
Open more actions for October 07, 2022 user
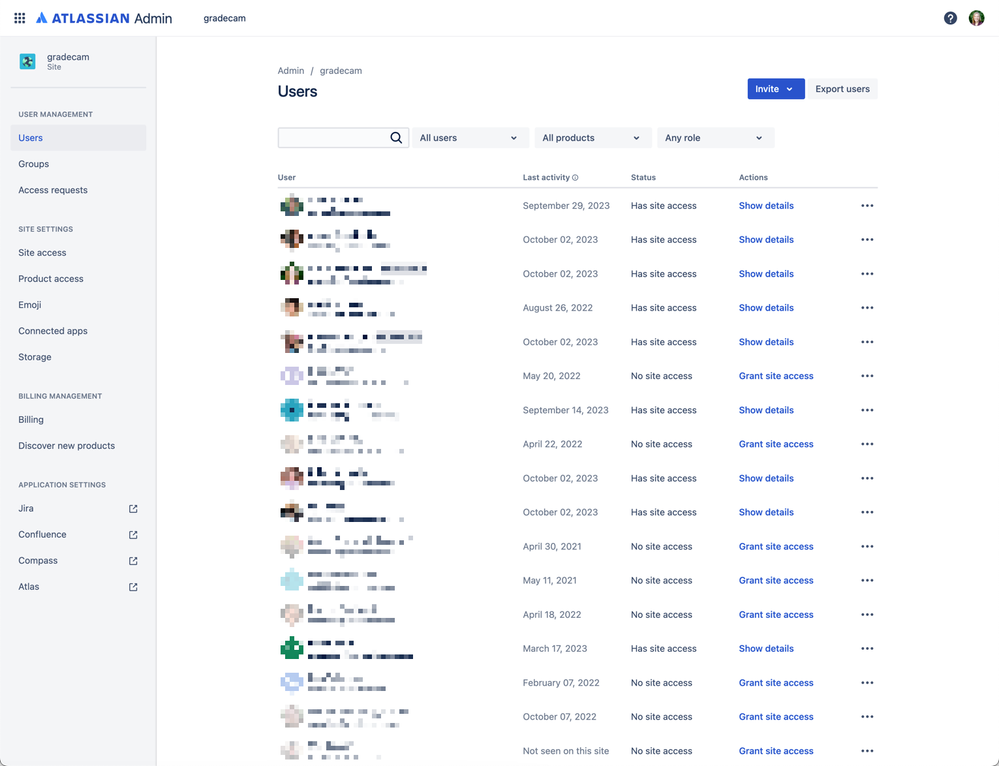(x=867, y=717)
